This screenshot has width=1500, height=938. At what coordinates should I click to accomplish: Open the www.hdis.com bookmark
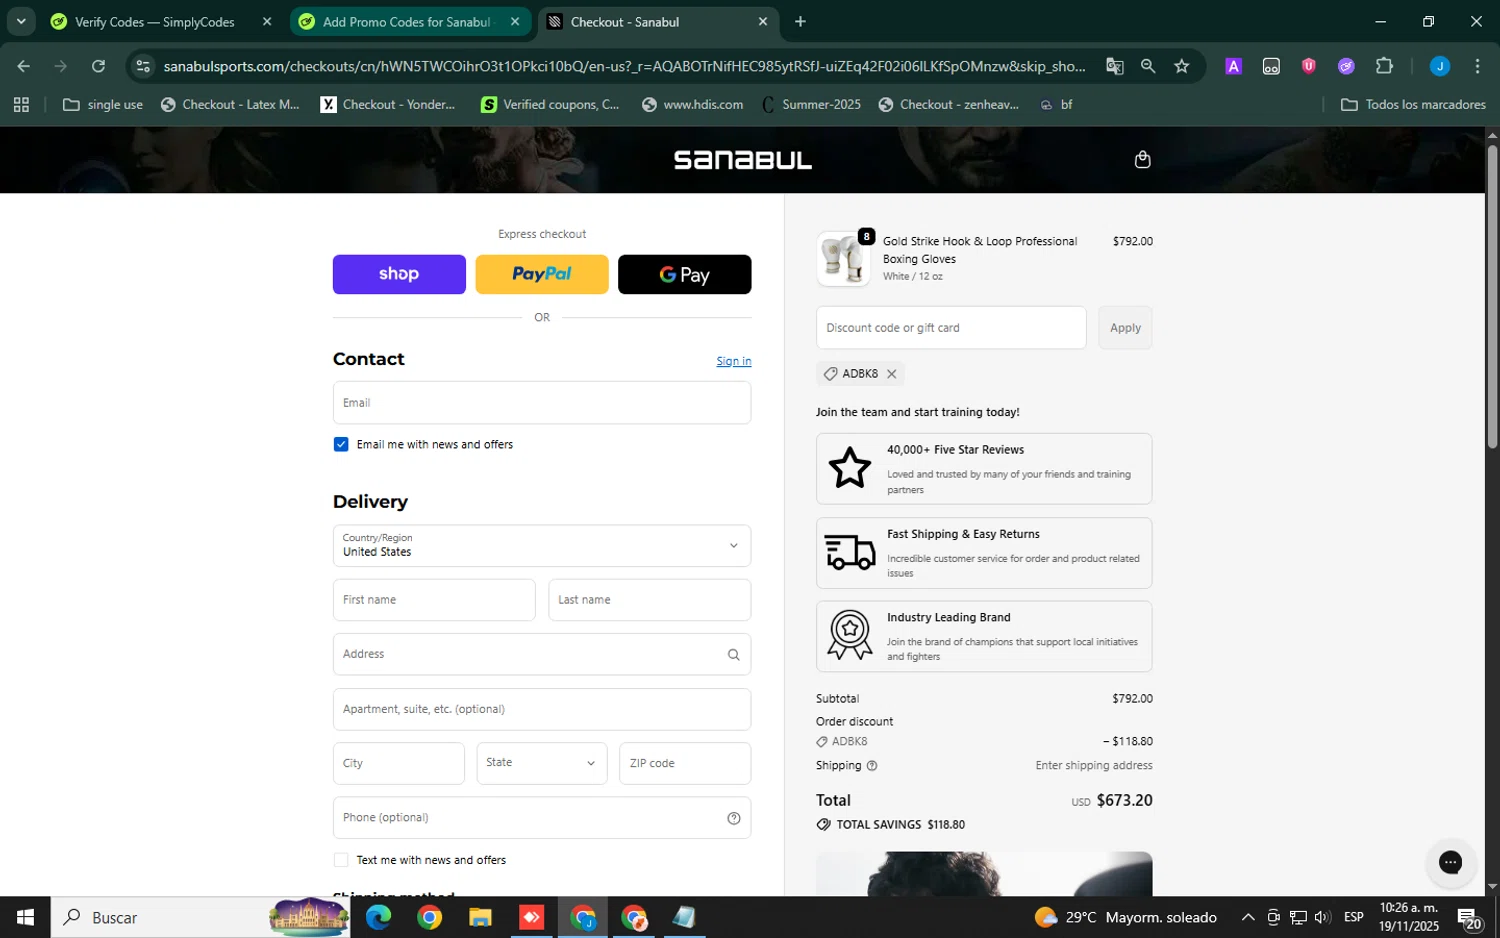[x=693, y=104]
